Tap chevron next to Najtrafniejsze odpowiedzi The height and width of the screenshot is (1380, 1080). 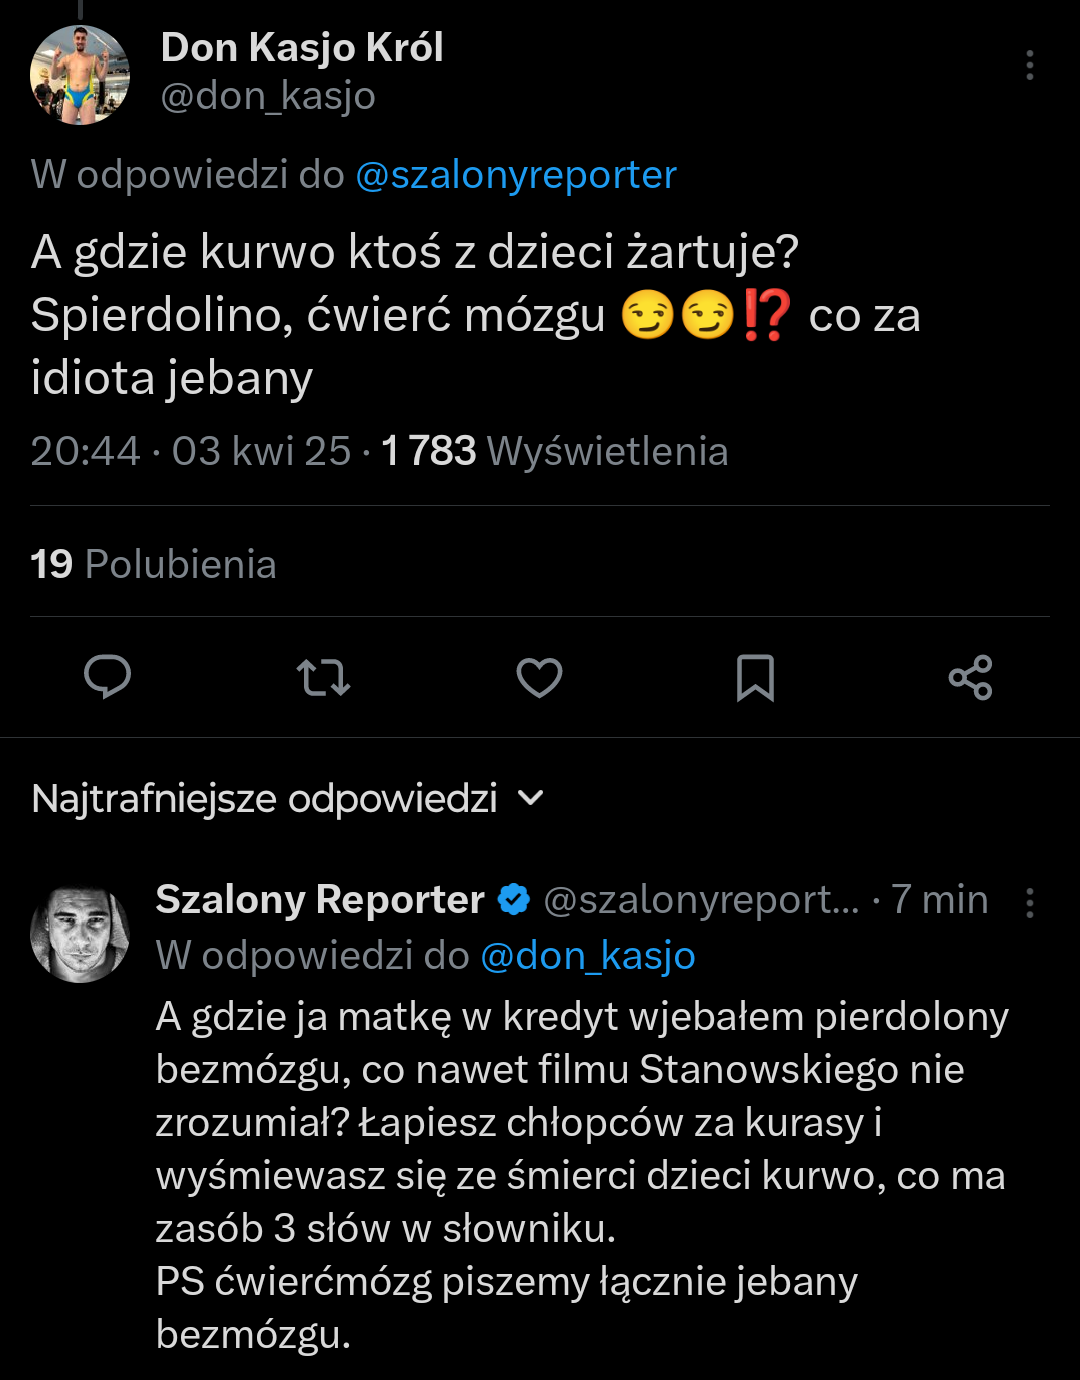[x=531, y=798]
